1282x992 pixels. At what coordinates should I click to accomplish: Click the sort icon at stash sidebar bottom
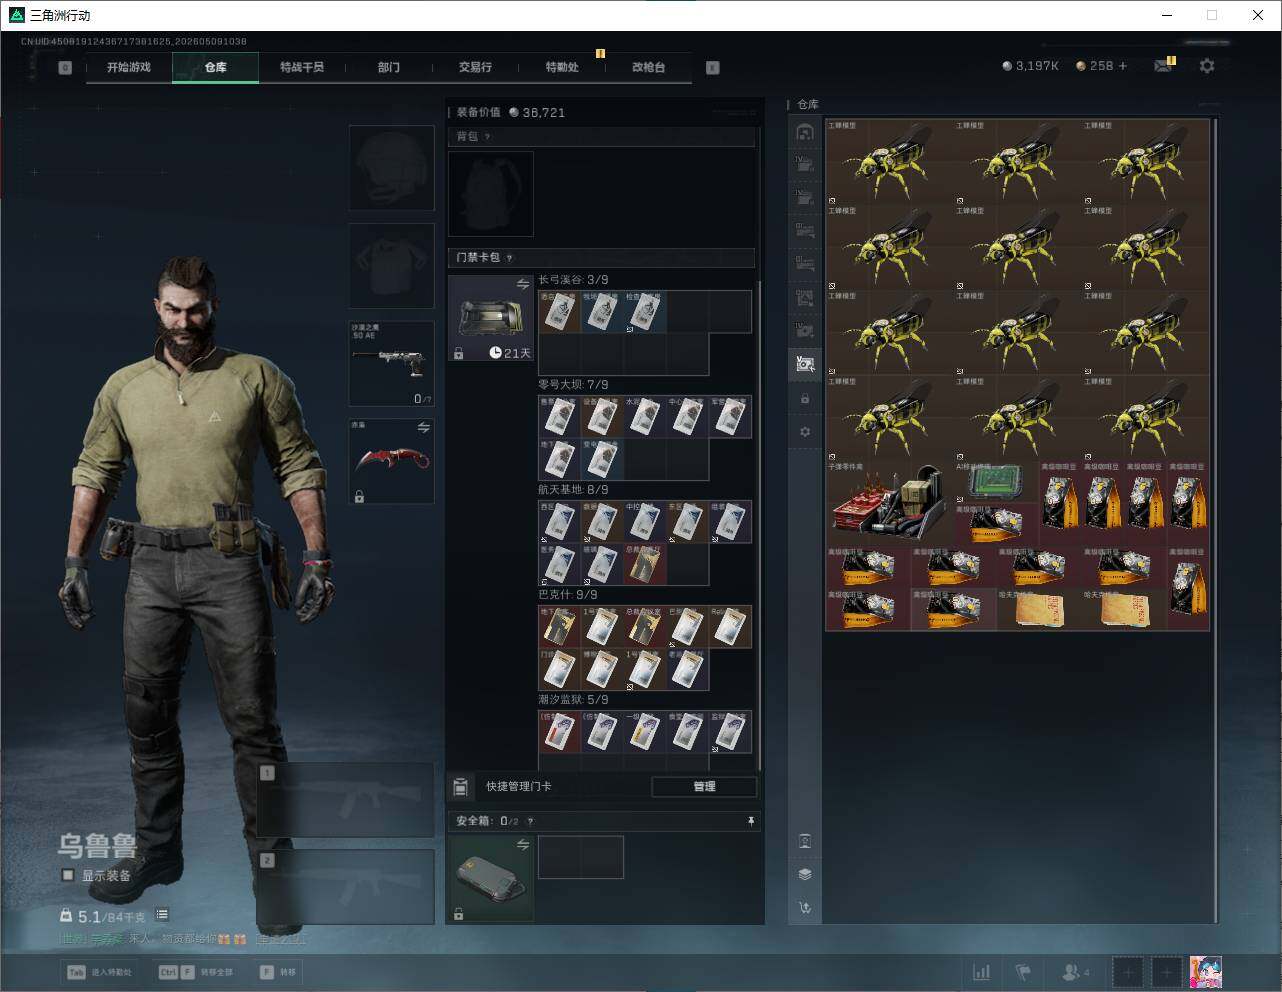tap(805, 908)
